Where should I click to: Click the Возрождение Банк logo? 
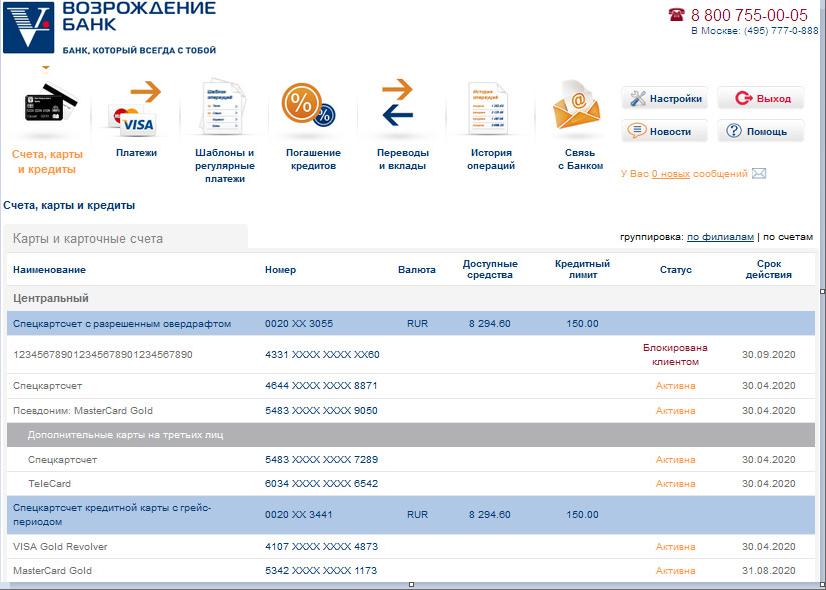click(110, 27)
